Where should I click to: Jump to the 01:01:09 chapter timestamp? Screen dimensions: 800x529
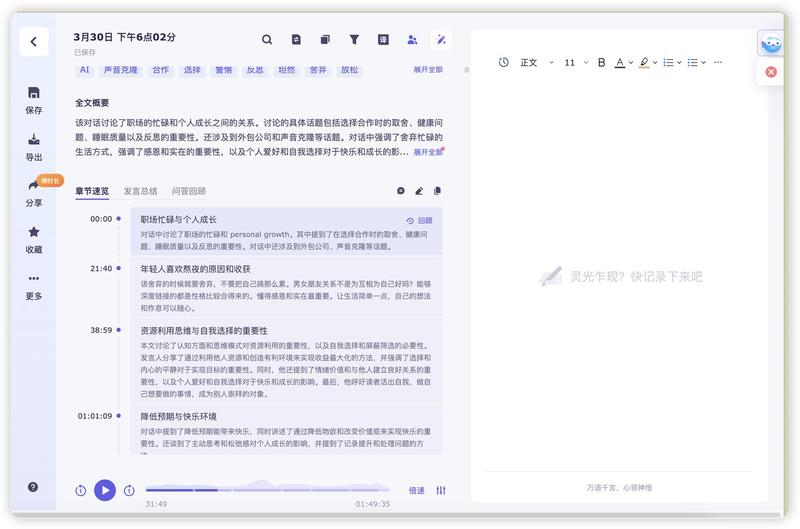point(95,416)
